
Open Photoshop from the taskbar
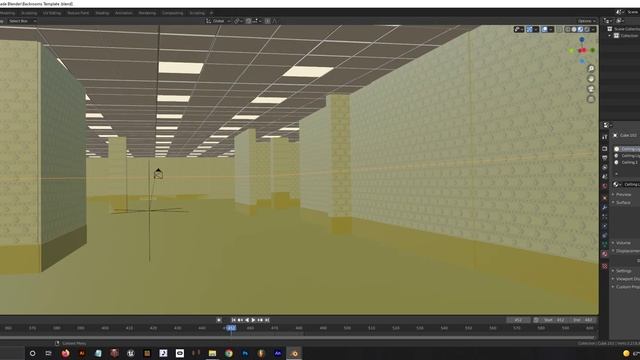[x=245, y=353]
